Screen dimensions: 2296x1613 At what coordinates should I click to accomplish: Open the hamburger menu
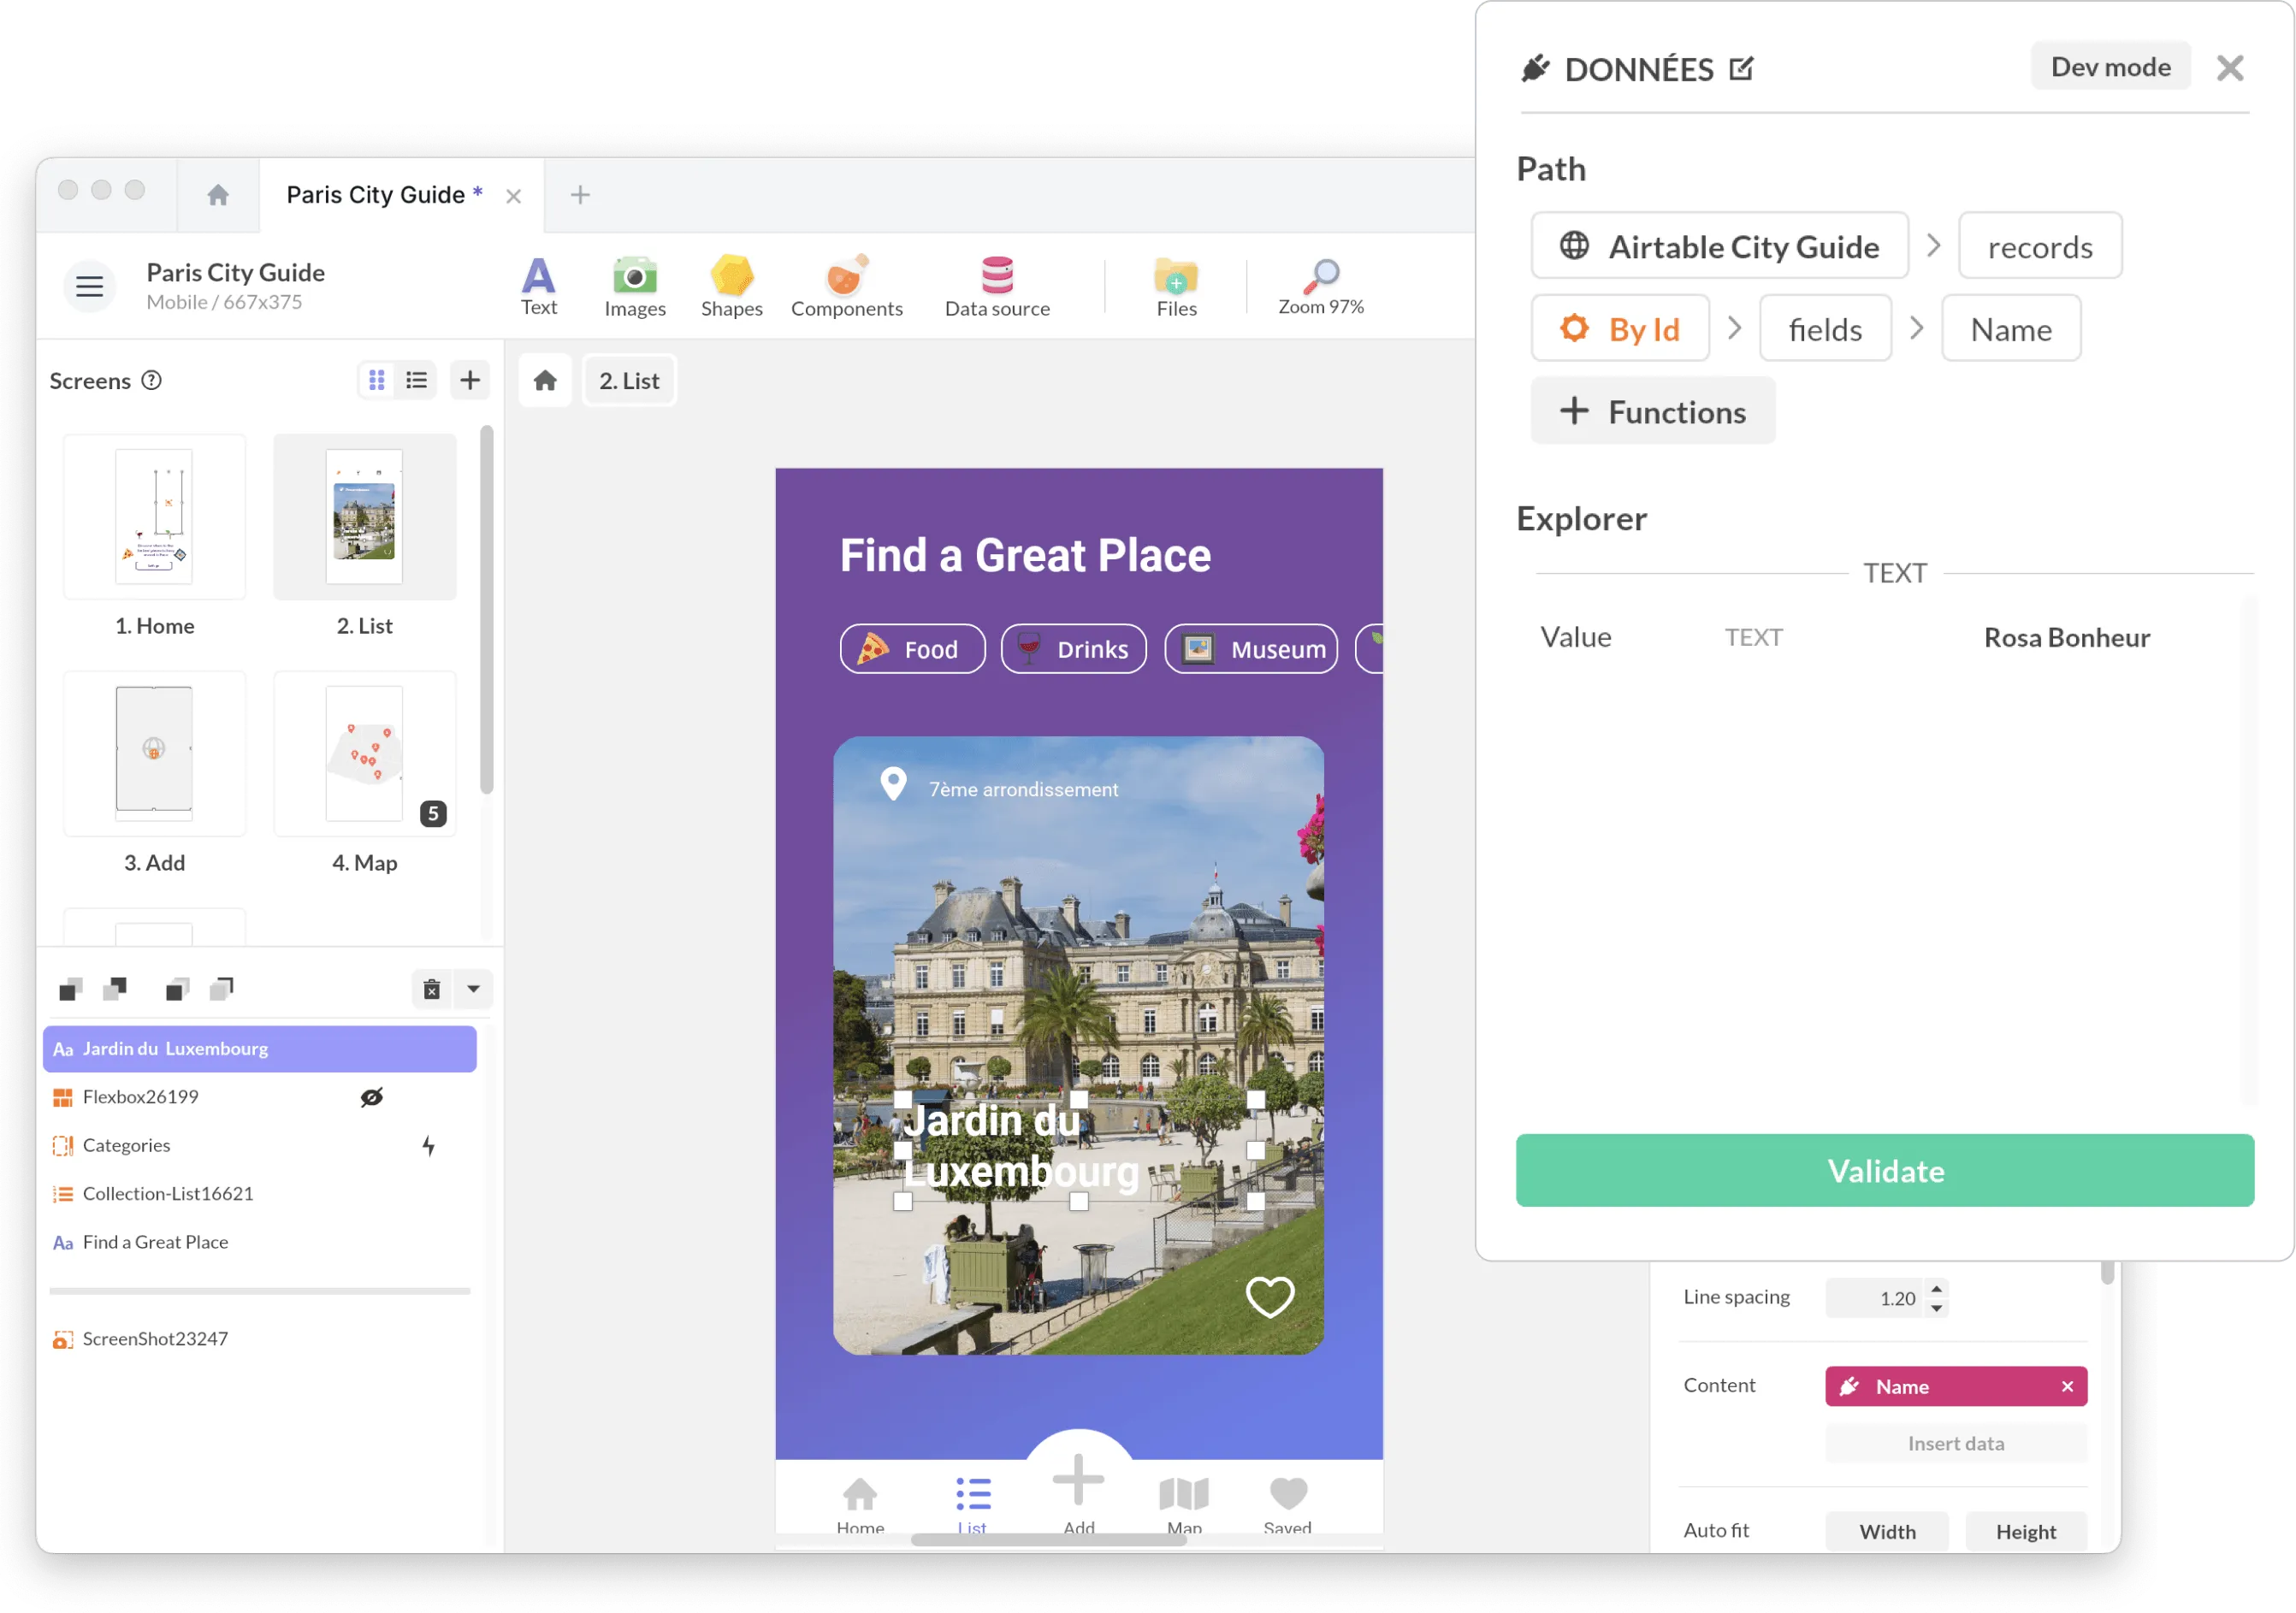89,286
